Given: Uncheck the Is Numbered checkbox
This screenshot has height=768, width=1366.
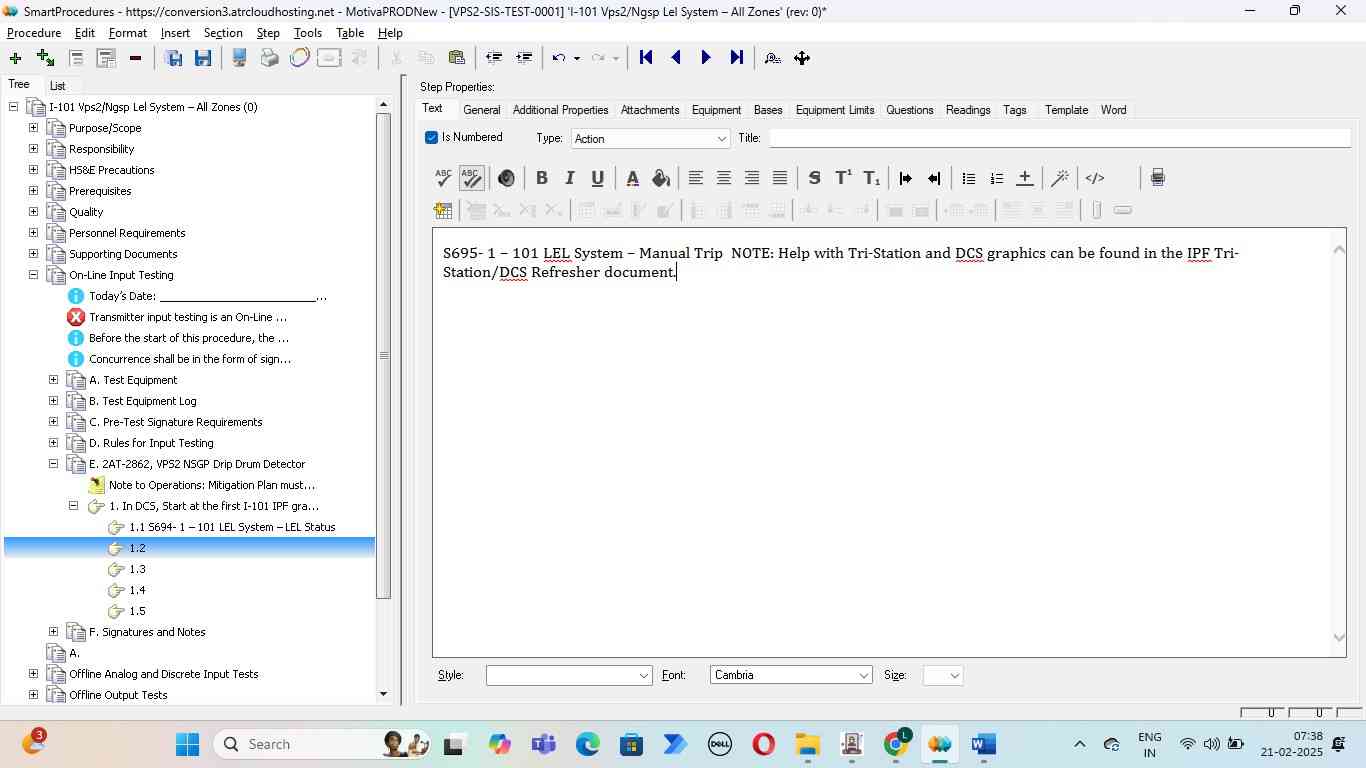Looking at the screenshot, I should pyautogui.click(x=432, y=138).
